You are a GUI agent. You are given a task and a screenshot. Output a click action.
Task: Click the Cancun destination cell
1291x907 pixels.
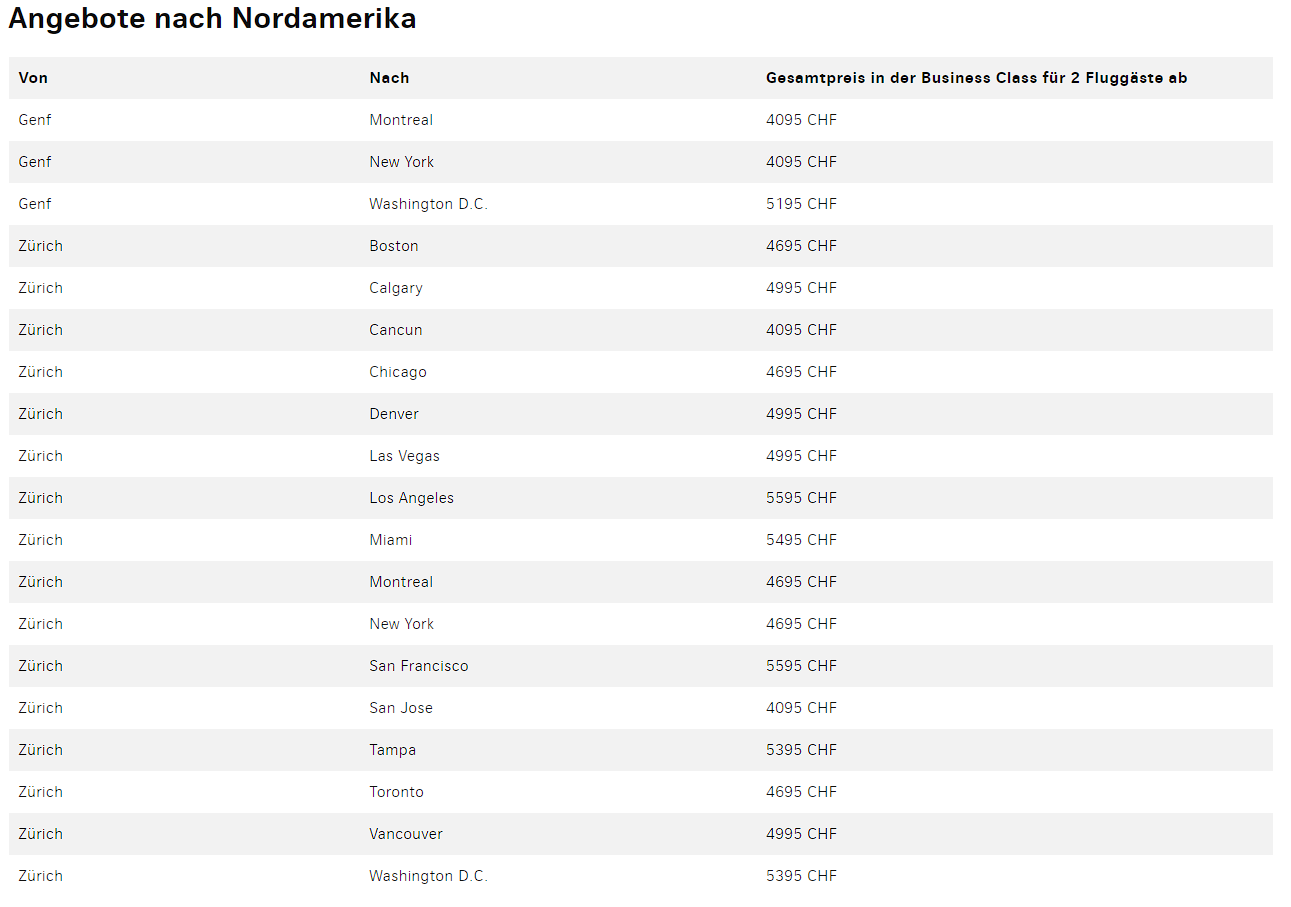pyautogui.click(x=396, y=330)
